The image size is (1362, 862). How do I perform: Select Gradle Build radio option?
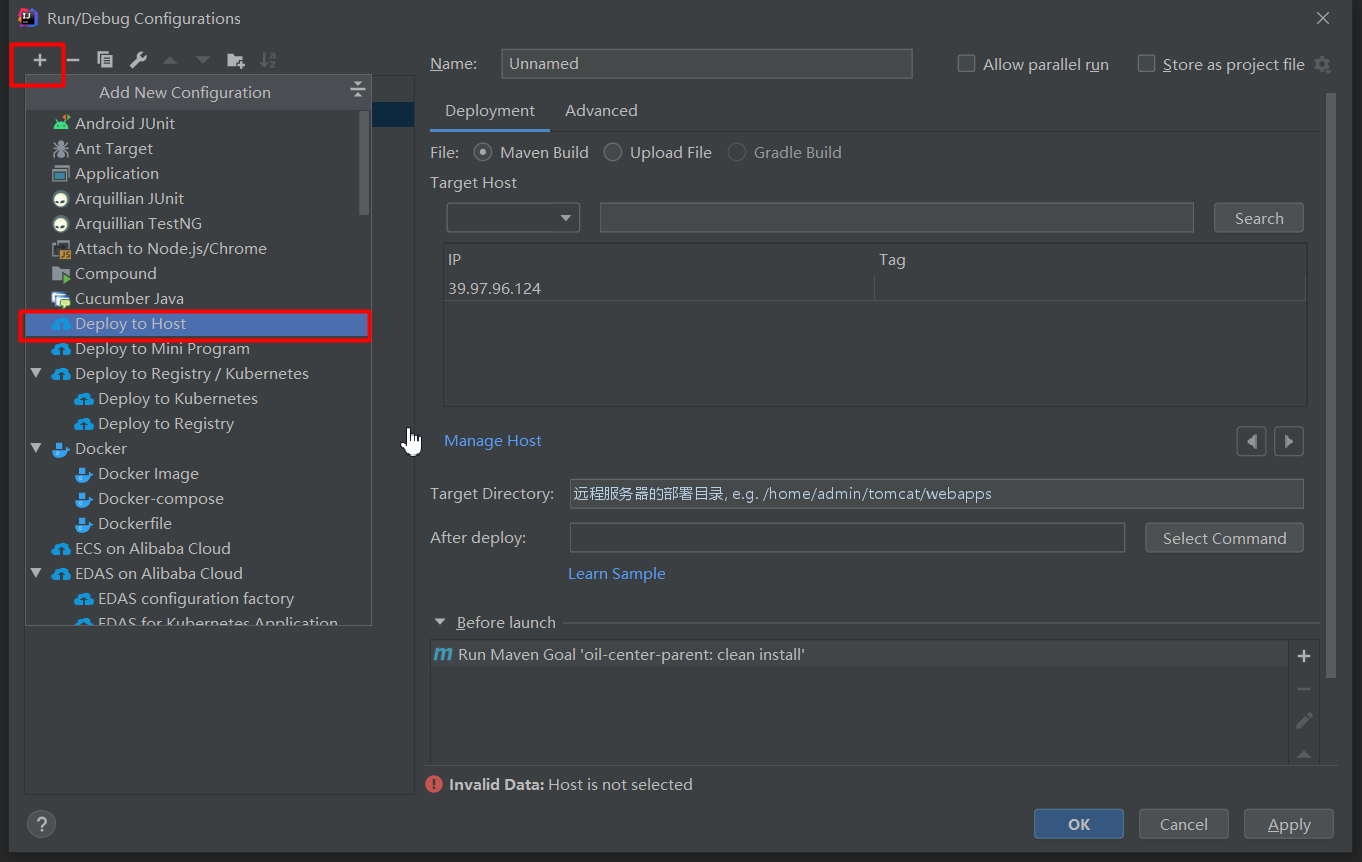(x=737, y=152)
